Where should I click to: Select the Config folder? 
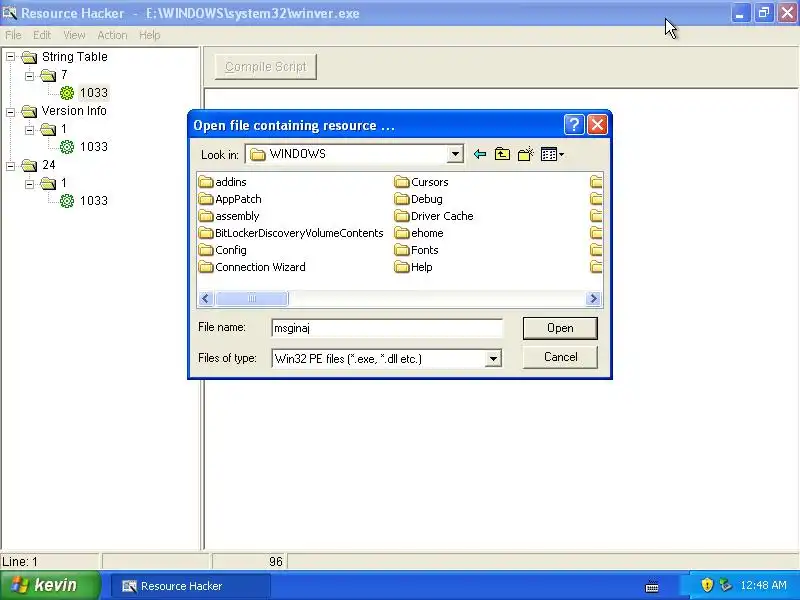[x=222, y=250]
